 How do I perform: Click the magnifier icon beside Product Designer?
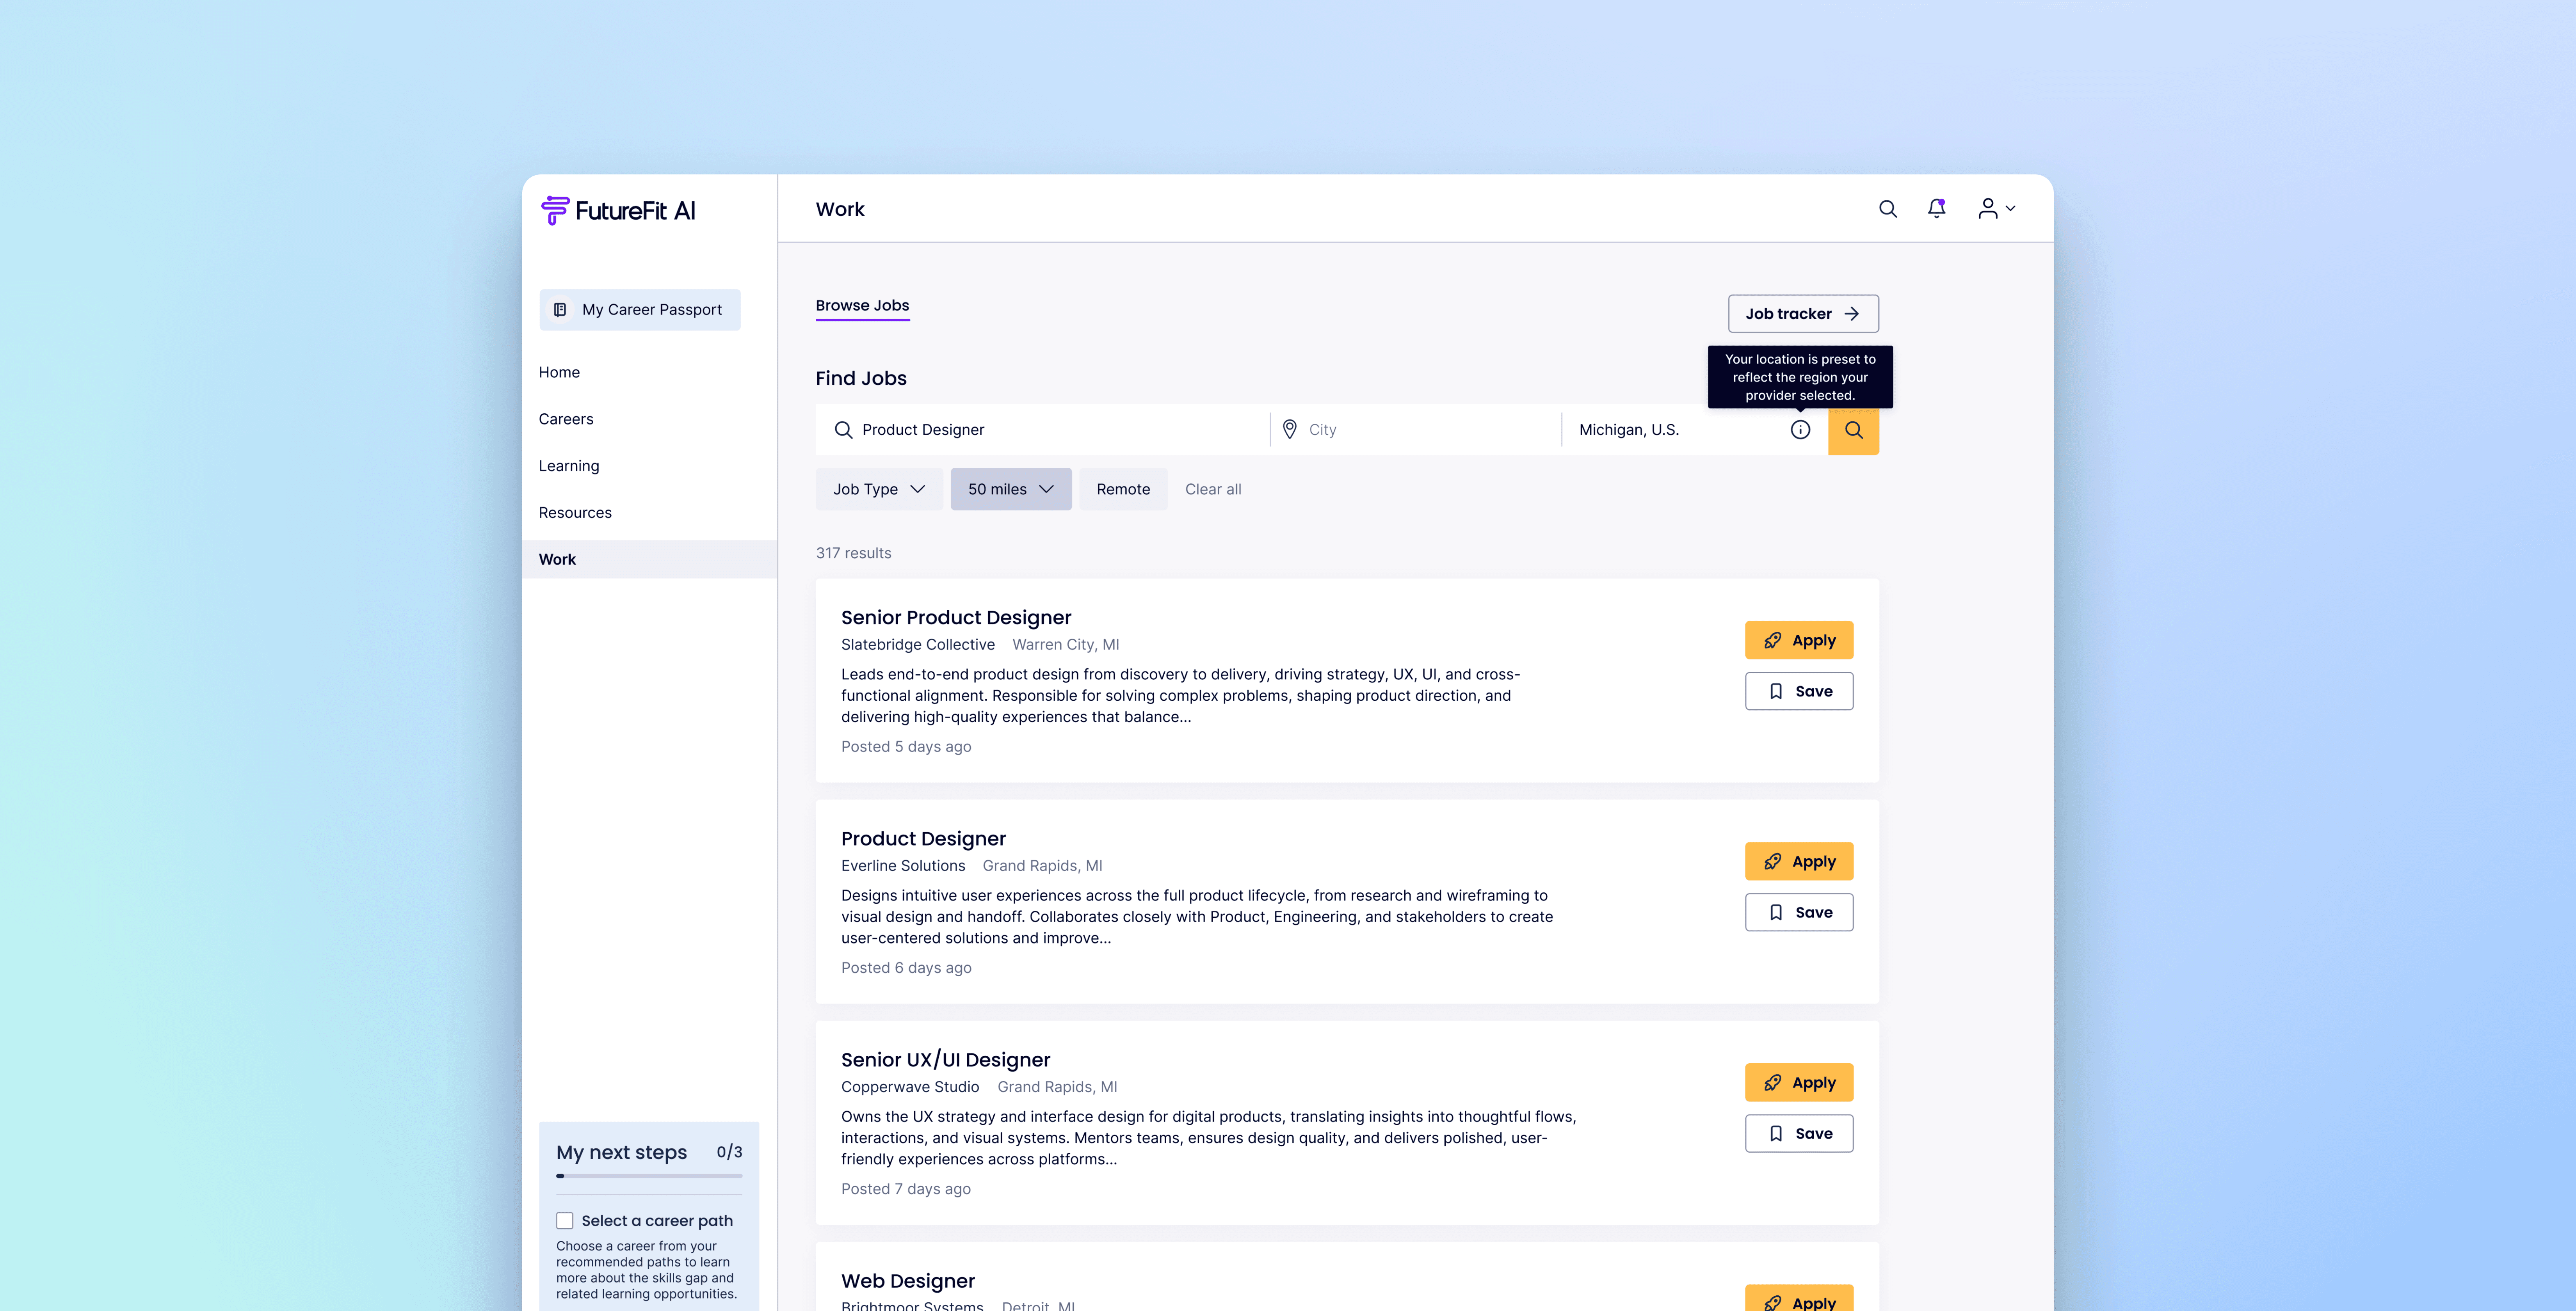843,430
